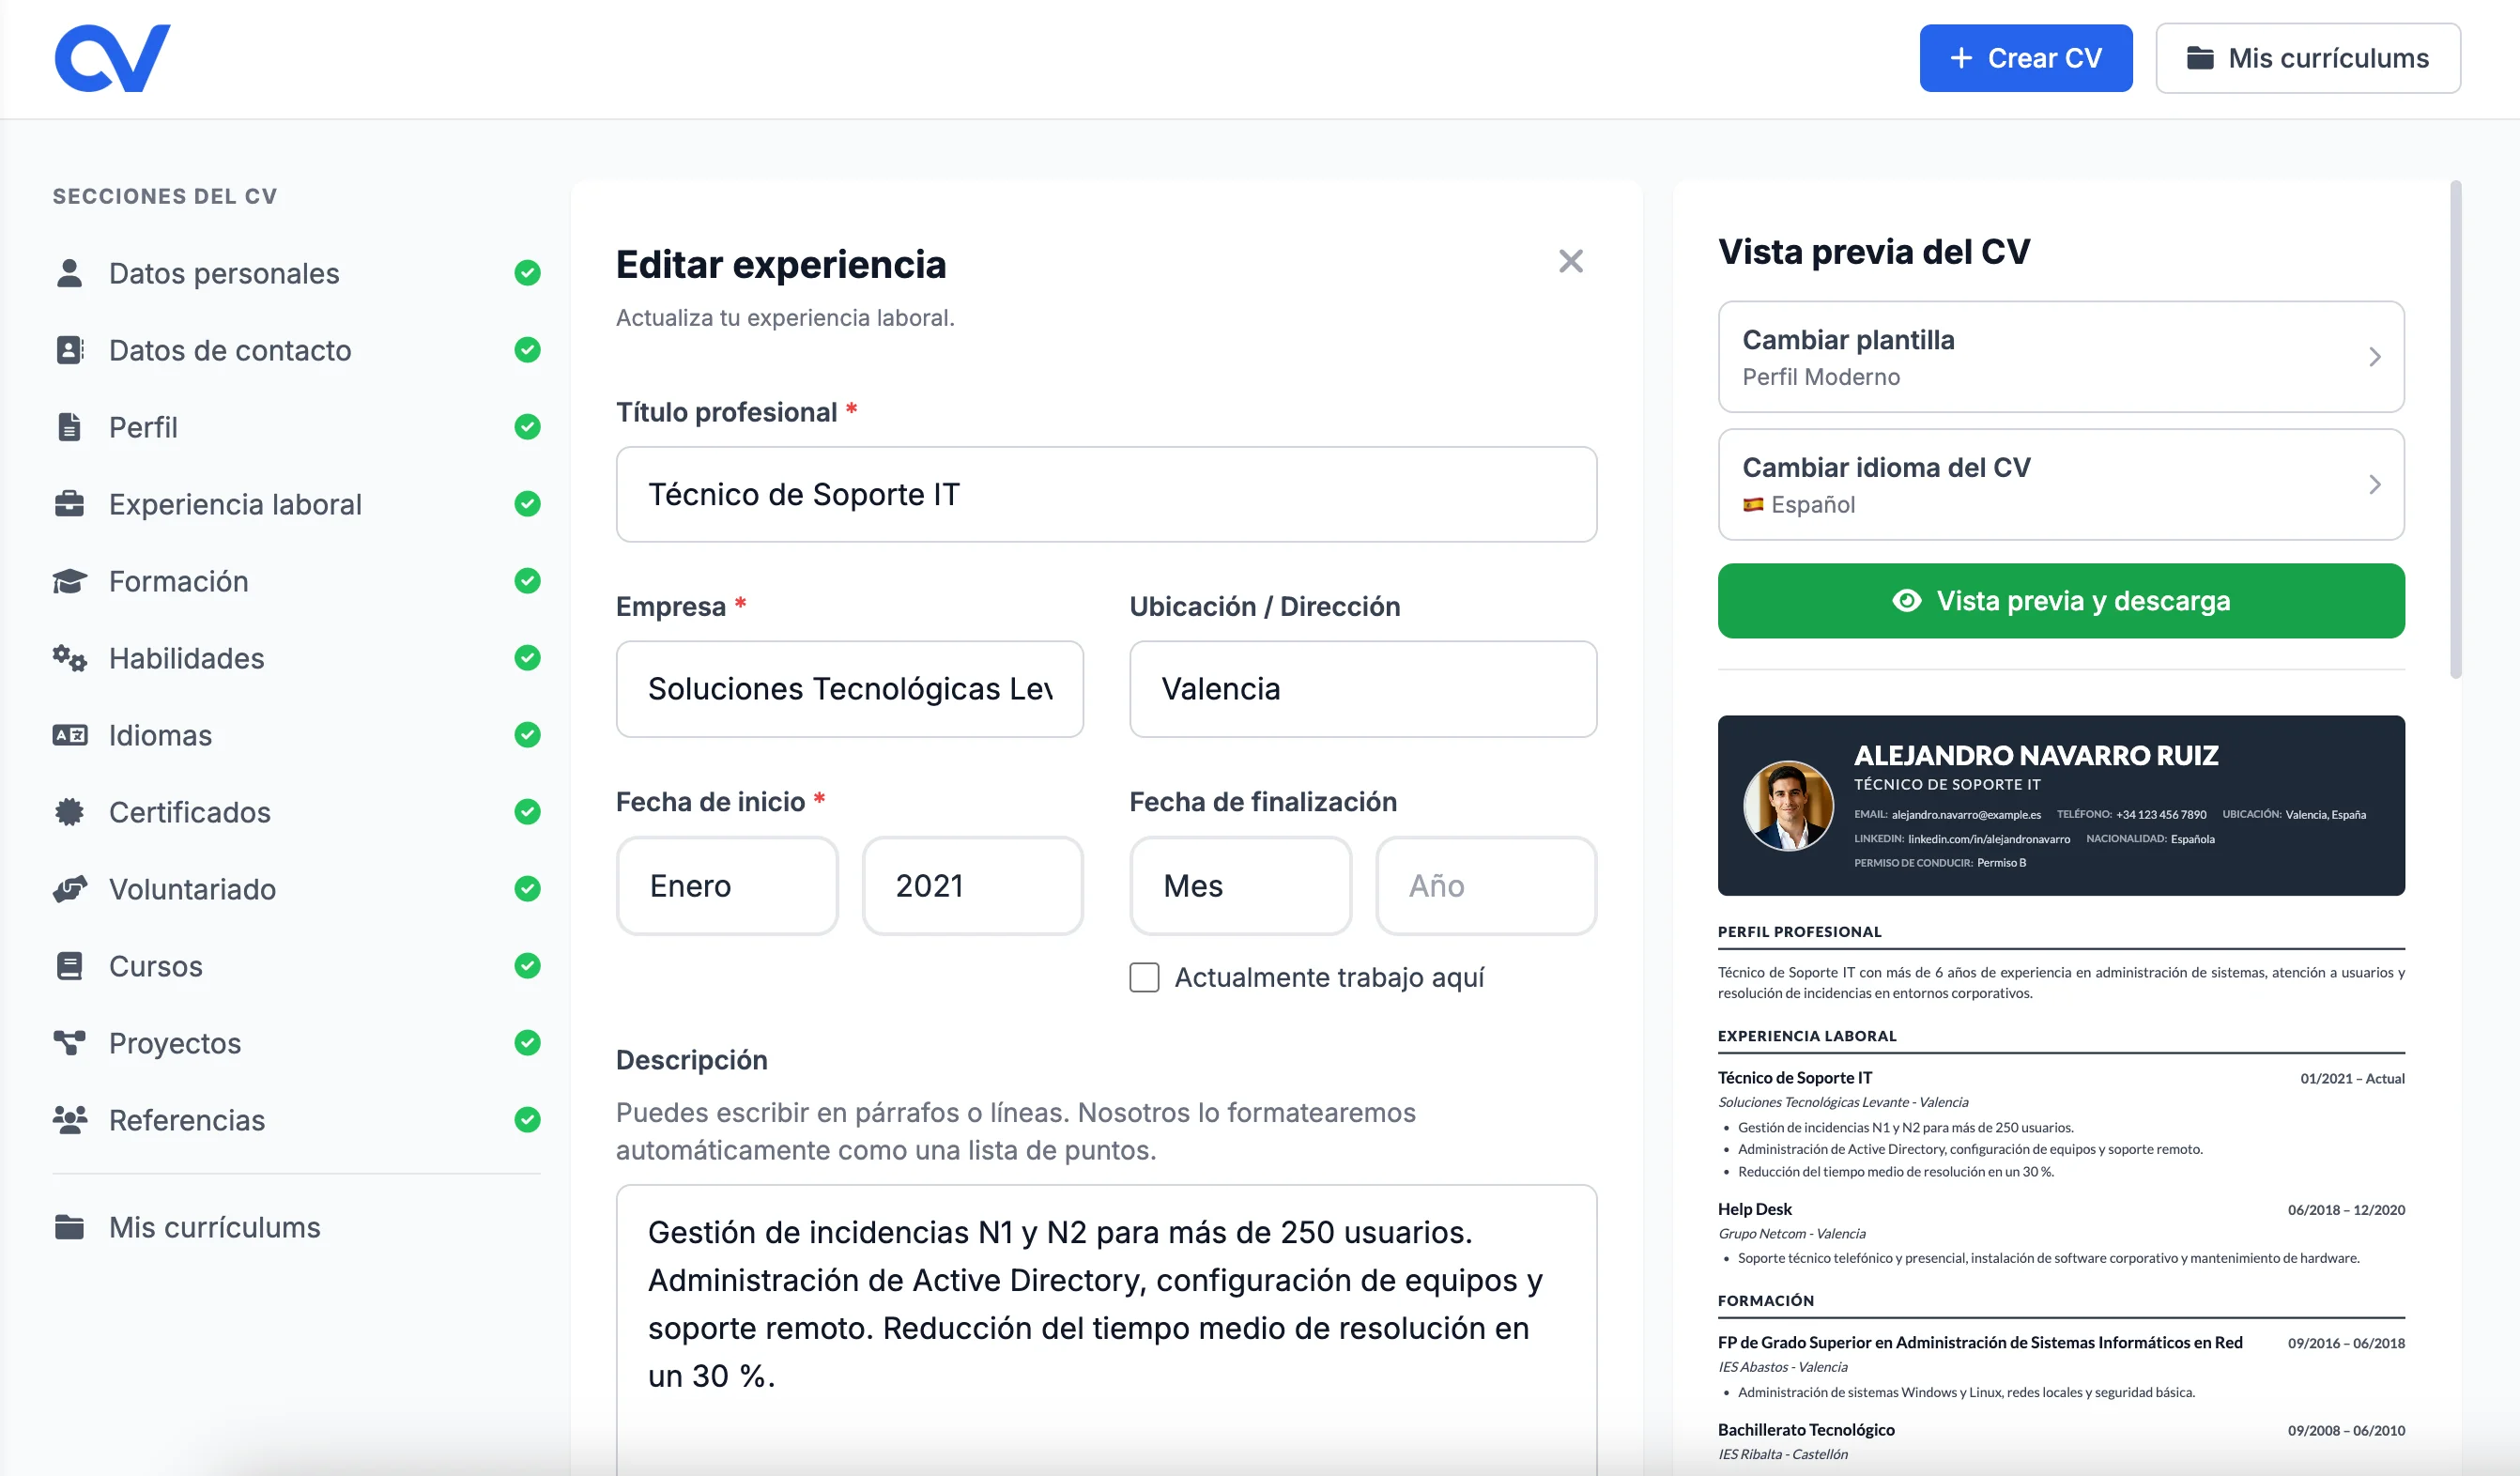2520x1476 pixels.
Task: Click the Voluntariado hand icon
Action: click(x=70, y=889)
